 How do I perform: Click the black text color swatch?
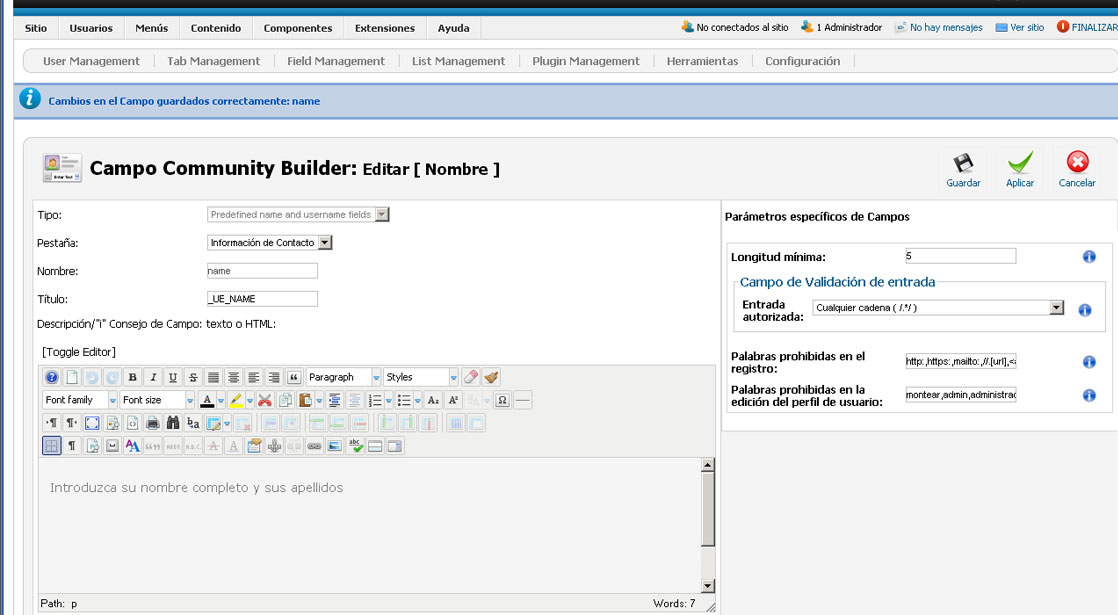[207, 400]
